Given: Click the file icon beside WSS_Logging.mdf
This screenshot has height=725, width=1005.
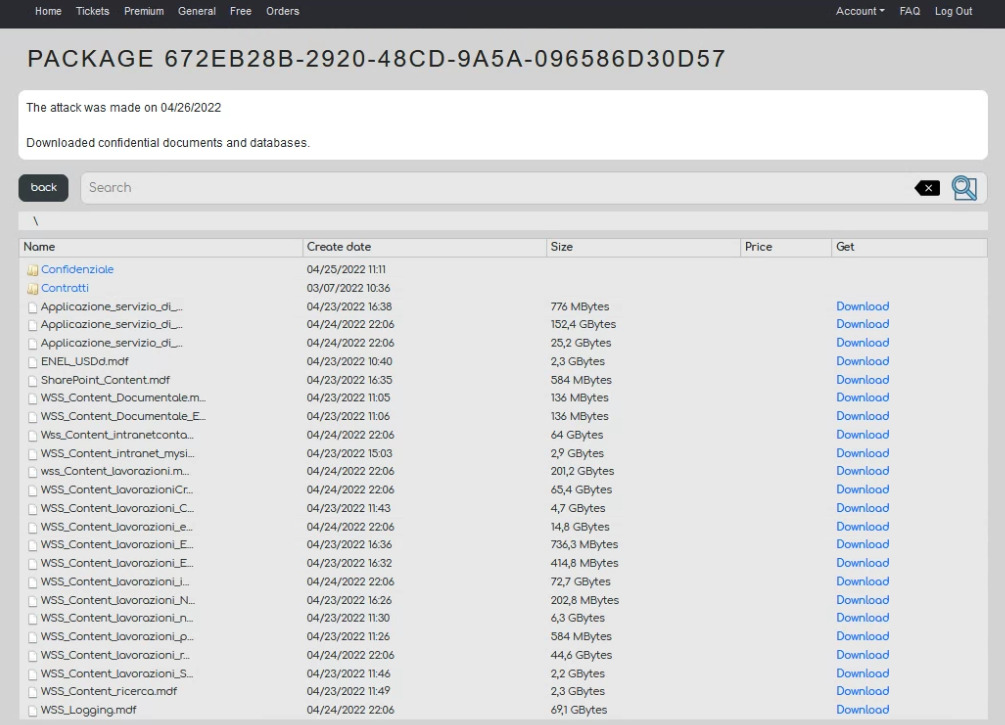Looking at the screenshot, I should pos(32,711).
